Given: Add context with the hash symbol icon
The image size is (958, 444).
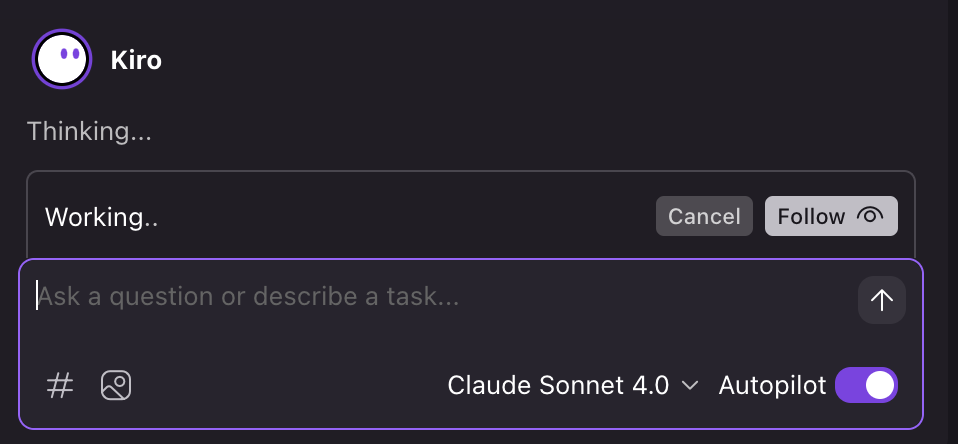Looking at the screenshot, I should 60,386.
